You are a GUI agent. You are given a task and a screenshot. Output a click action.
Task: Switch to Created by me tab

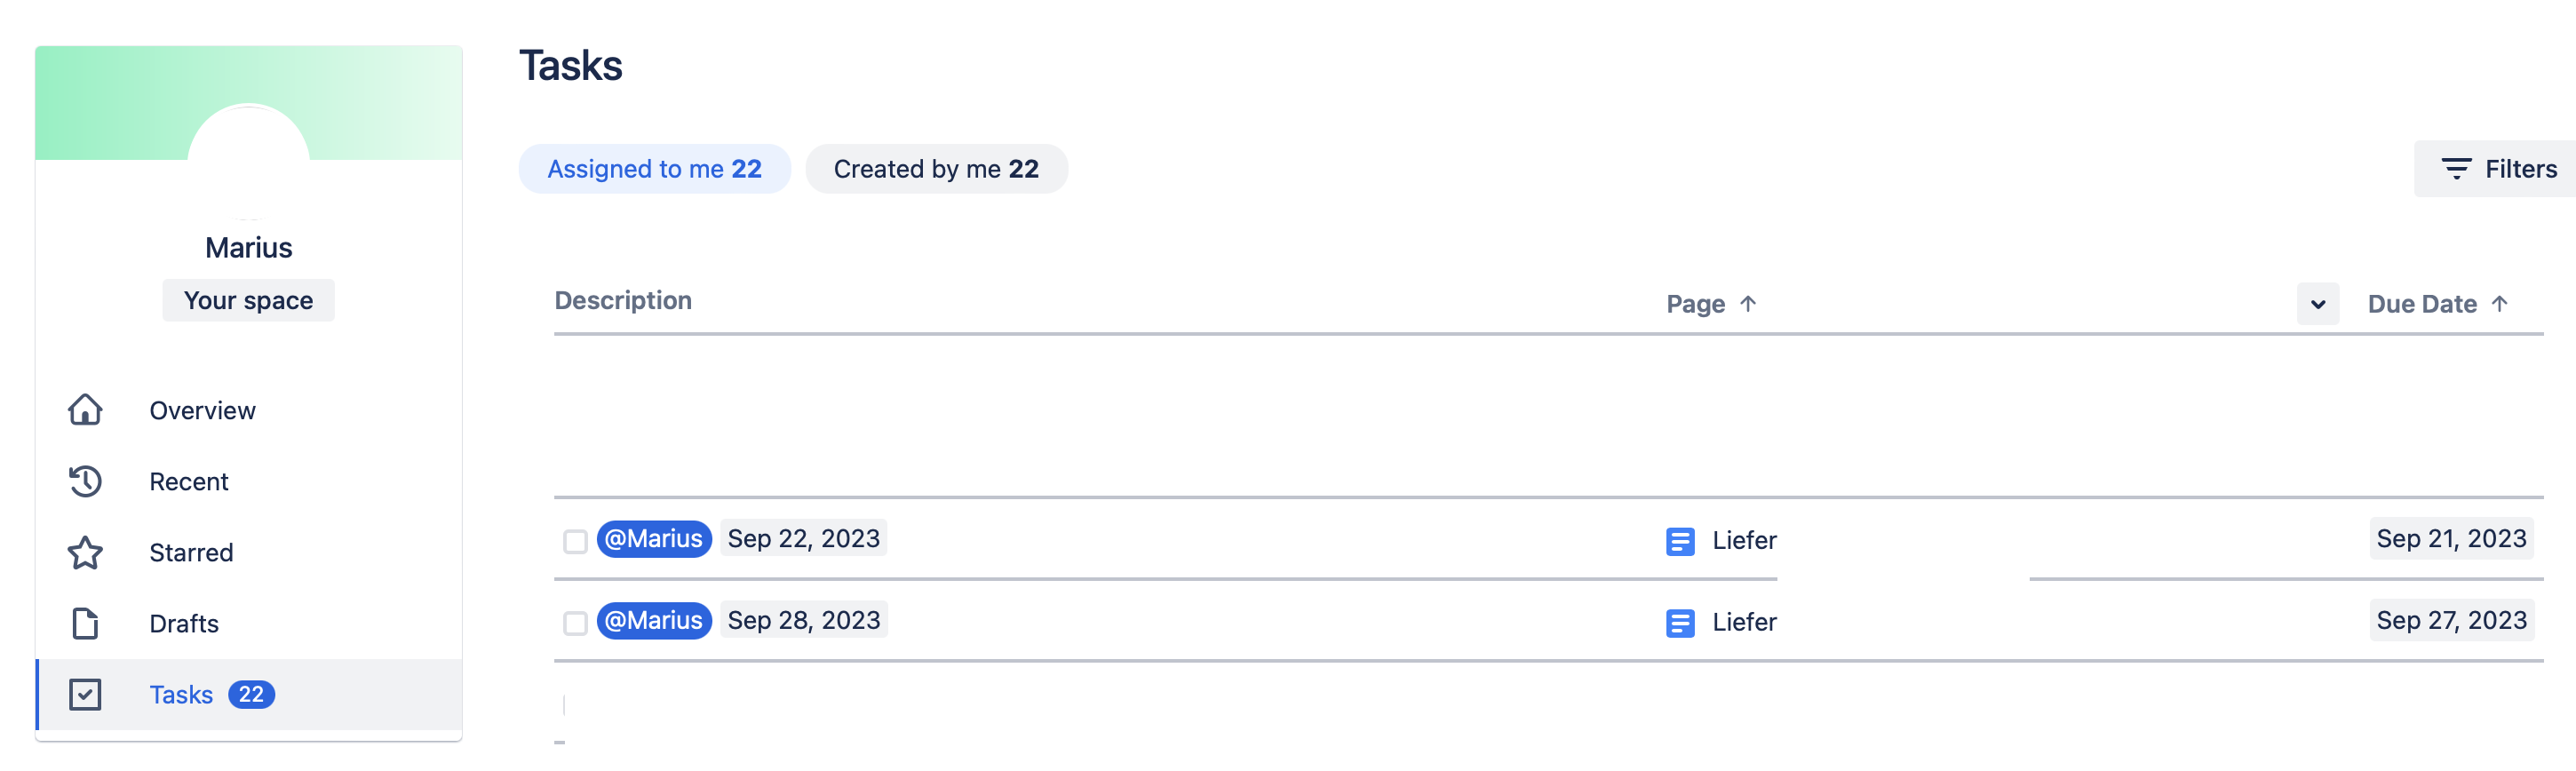click(x=936, y=169)
